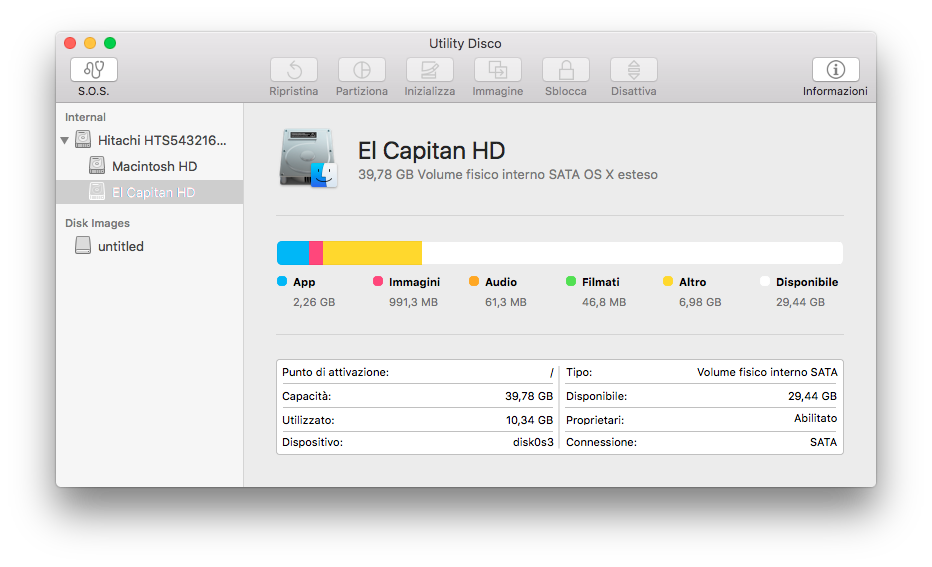Click the El Capitan HD title heading

432,150
